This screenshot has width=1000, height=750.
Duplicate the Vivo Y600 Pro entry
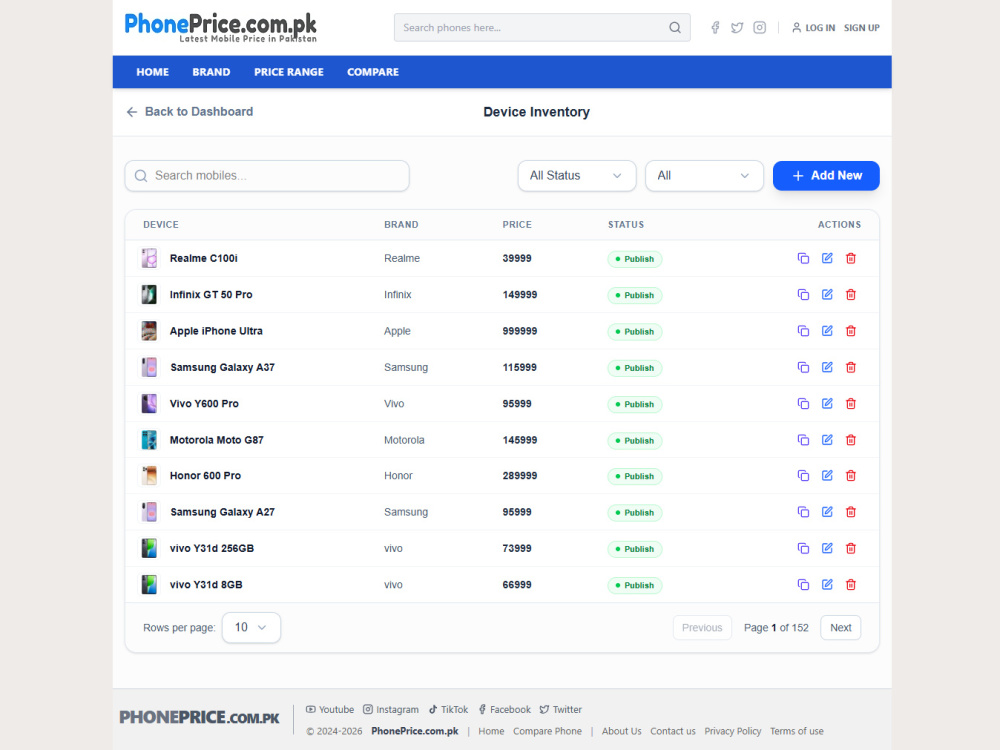803,404
